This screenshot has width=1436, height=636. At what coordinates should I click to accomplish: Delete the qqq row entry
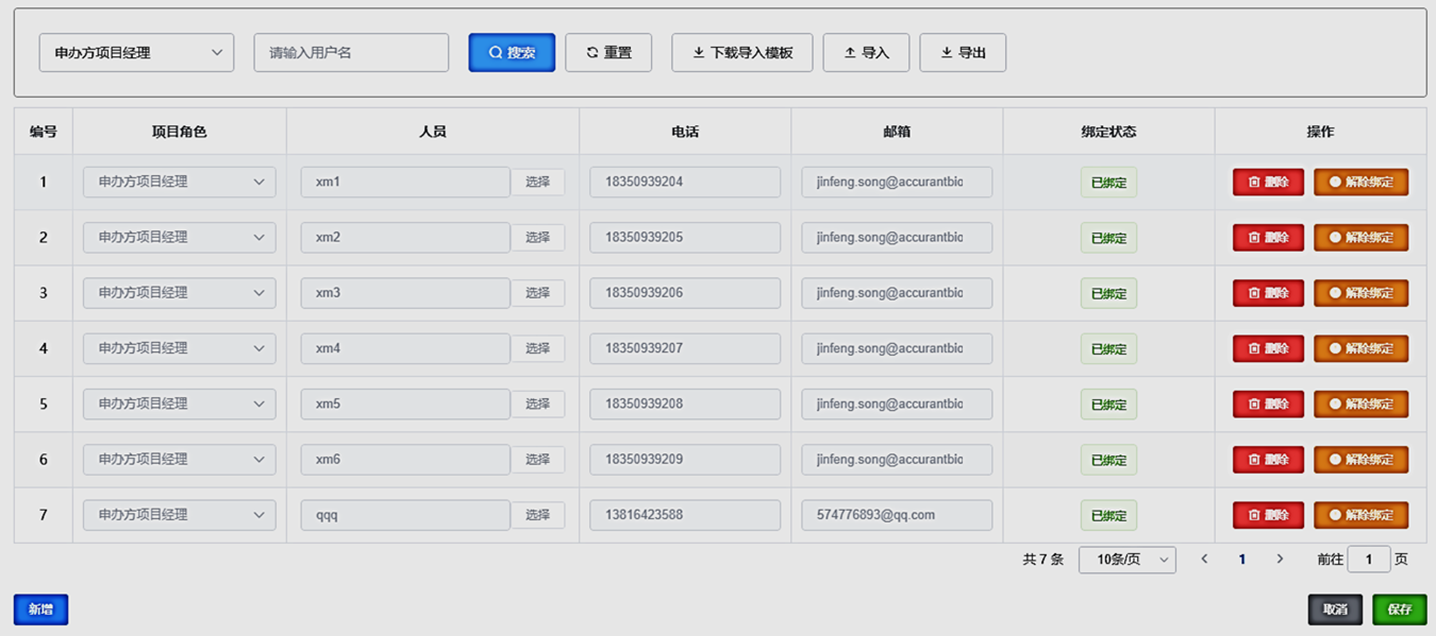(1267, 515)
